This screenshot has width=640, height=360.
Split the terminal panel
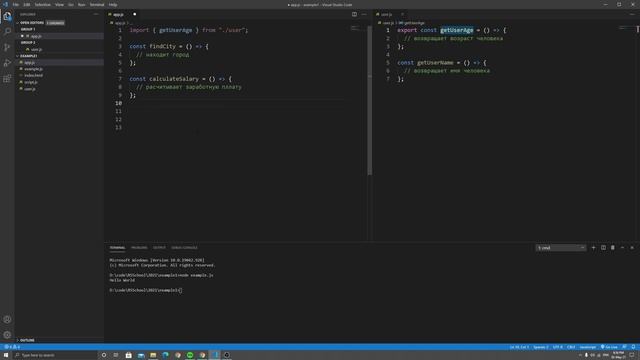coord(603,248)
